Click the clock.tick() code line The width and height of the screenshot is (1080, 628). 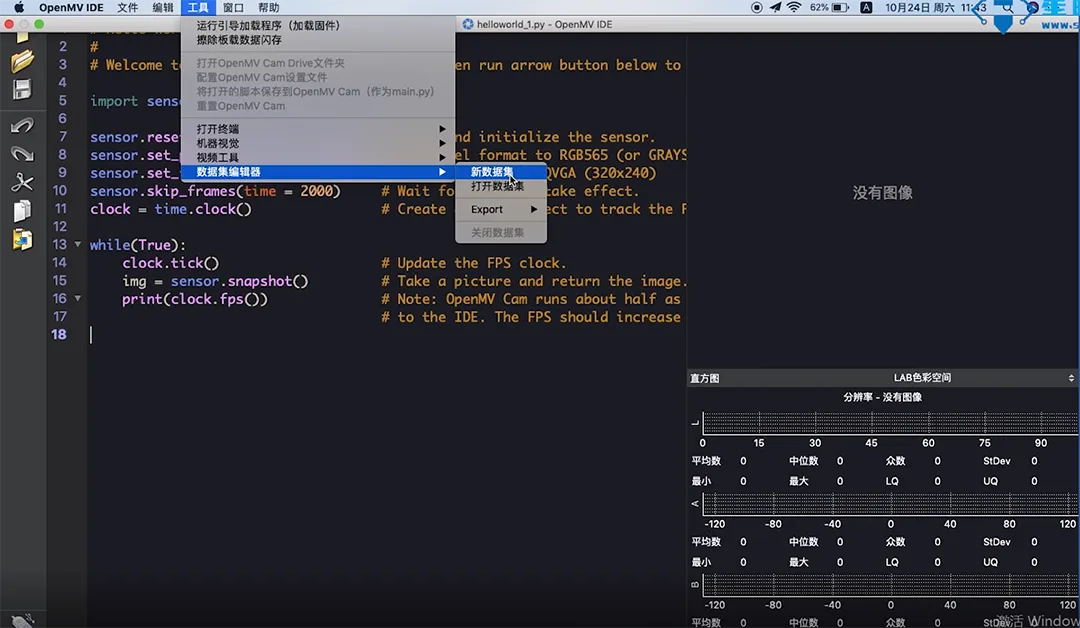pyautogui.click(x=171, y=262)
